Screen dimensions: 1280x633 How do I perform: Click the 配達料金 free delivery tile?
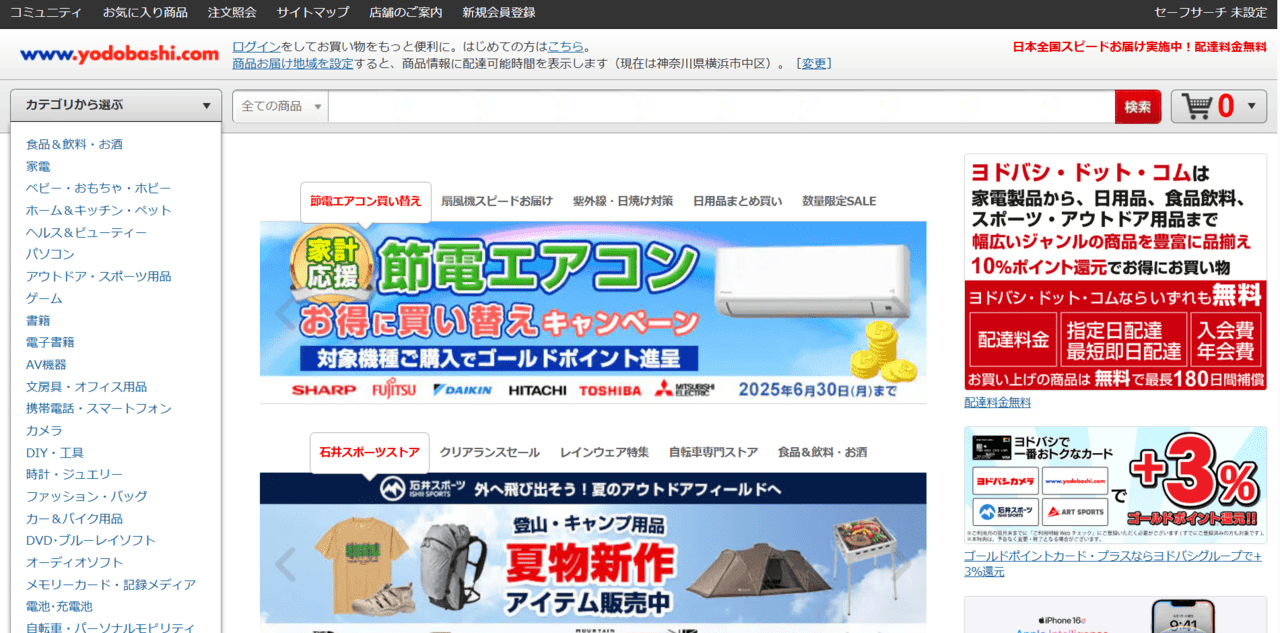click(1013, 341)
